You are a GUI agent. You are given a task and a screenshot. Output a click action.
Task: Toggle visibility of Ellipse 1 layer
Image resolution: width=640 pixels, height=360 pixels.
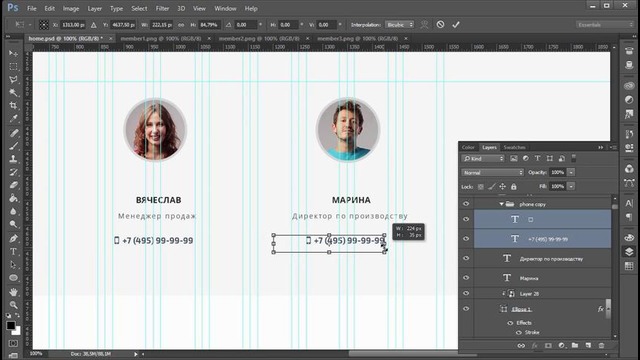(466, 309)
